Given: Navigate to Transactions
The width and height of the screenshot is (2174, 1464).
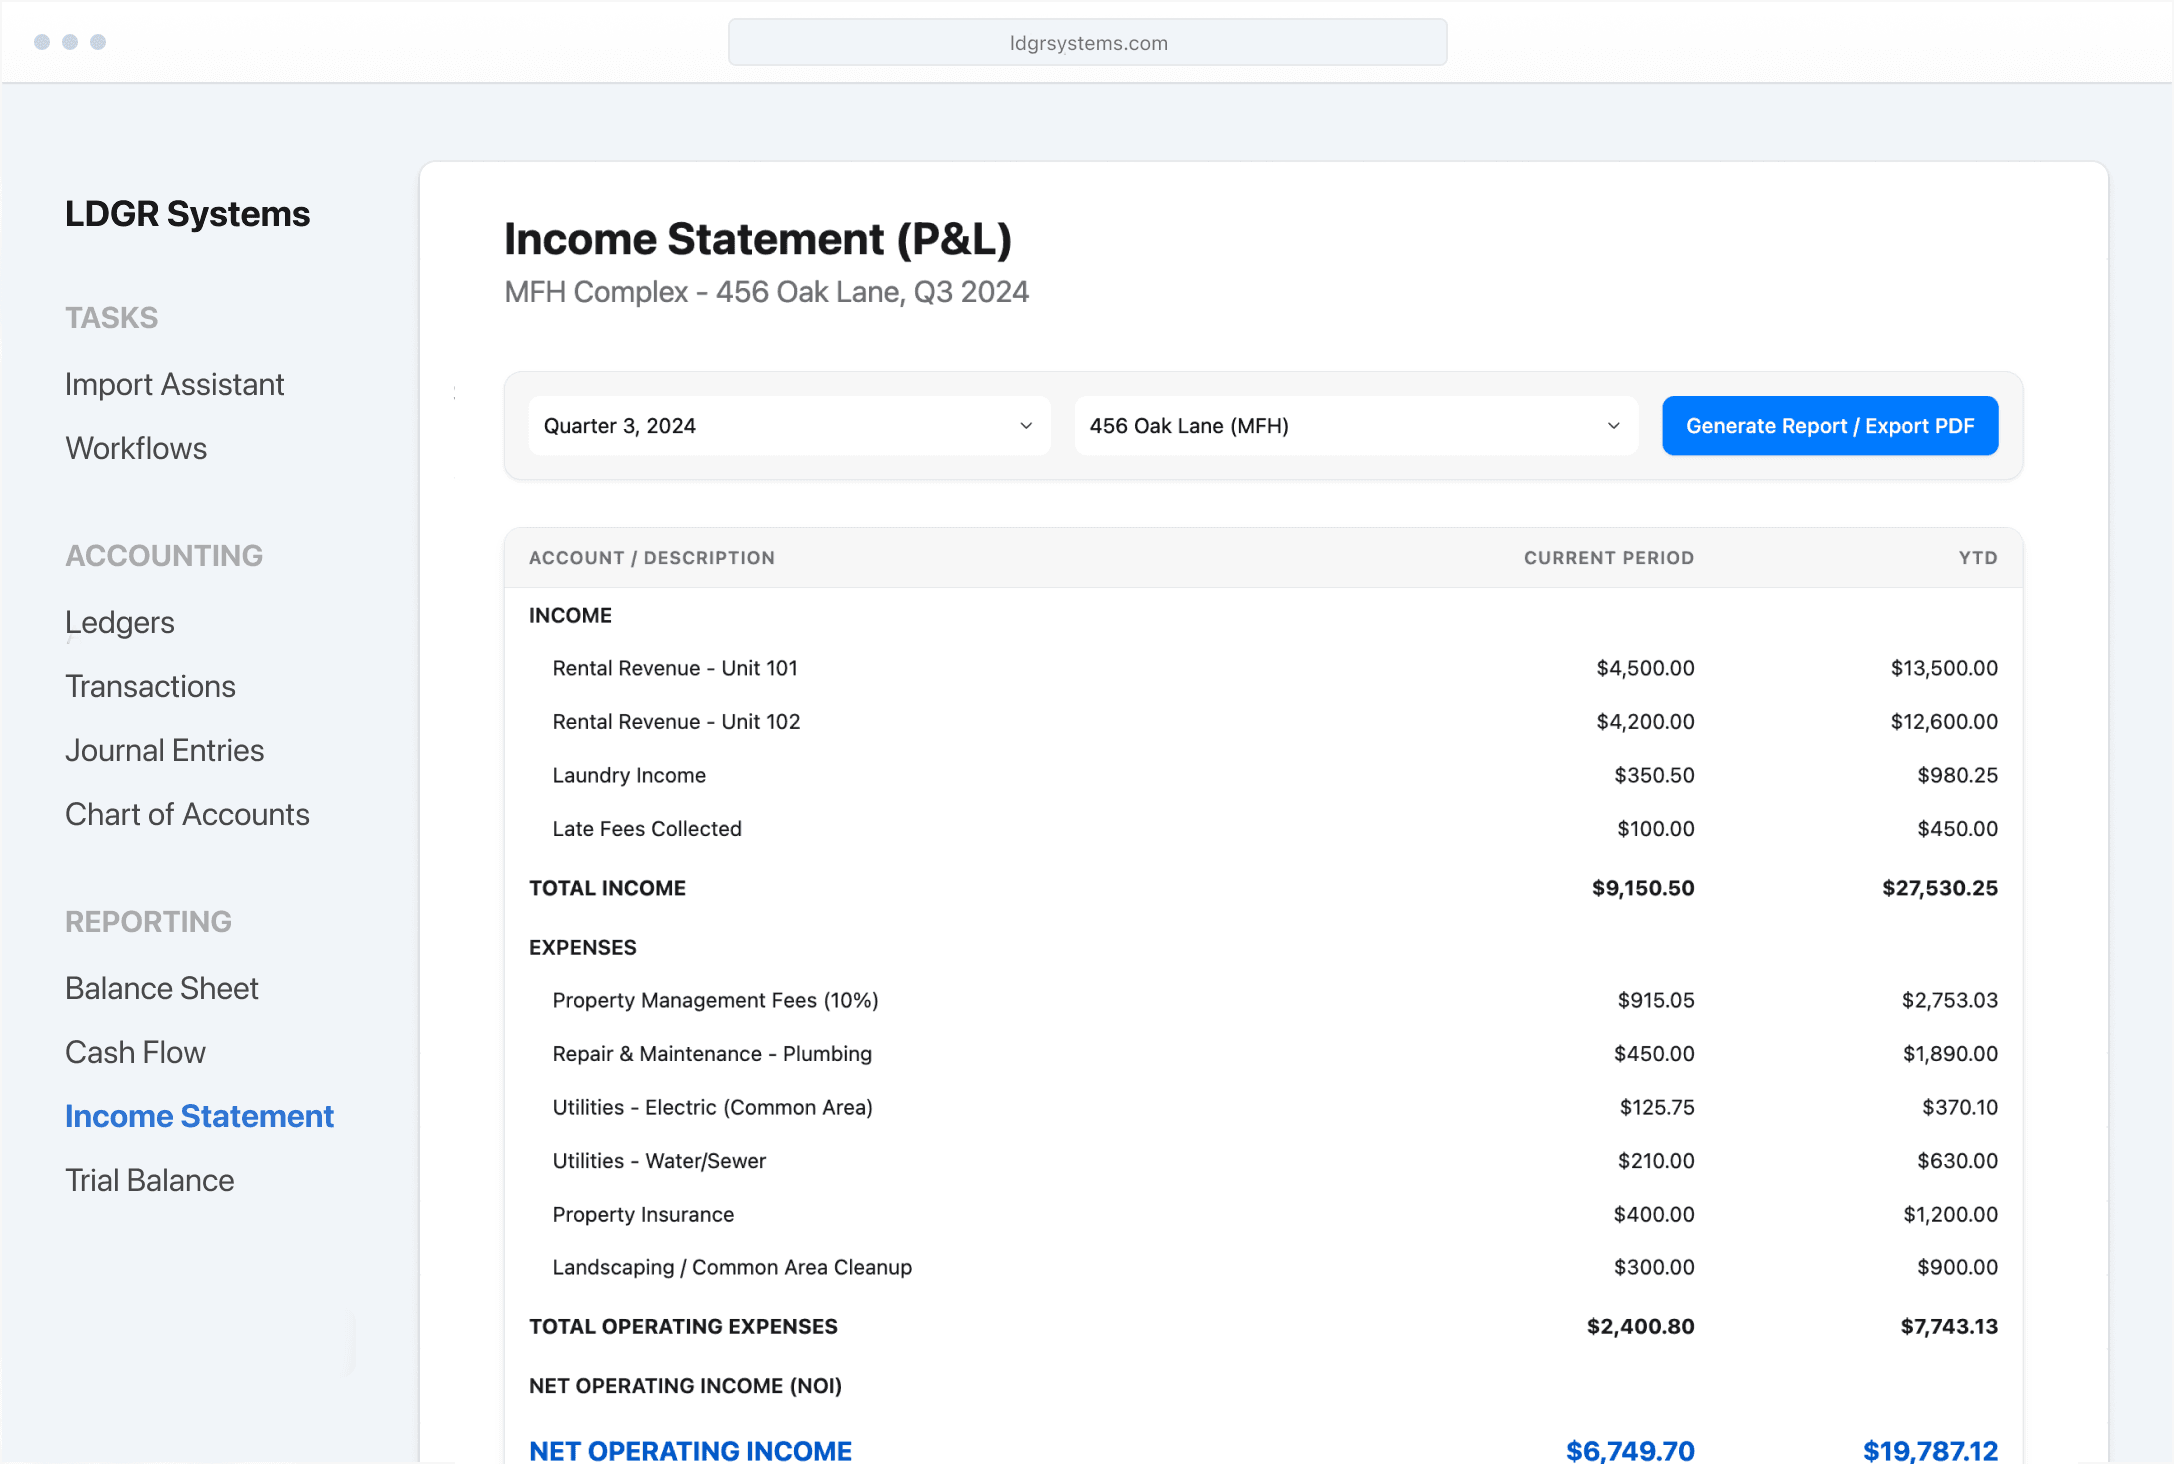Looking at the screenshot, I should (x=150, y=686).
